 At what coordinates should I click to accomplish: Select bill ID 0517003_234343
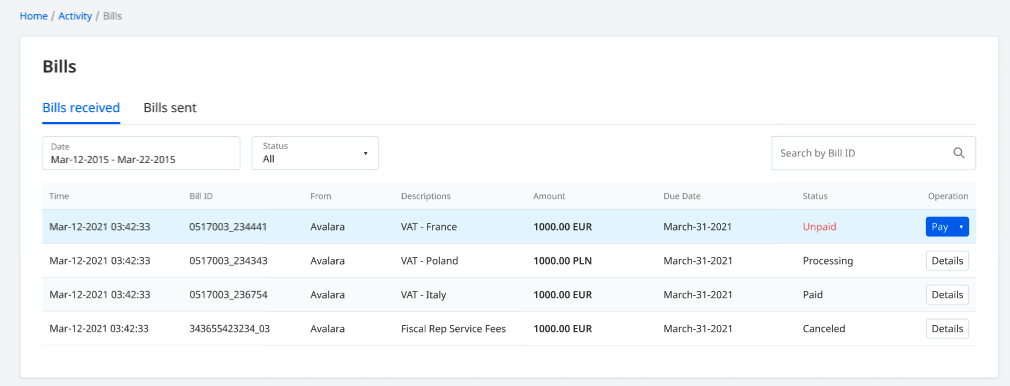point(229,261)
